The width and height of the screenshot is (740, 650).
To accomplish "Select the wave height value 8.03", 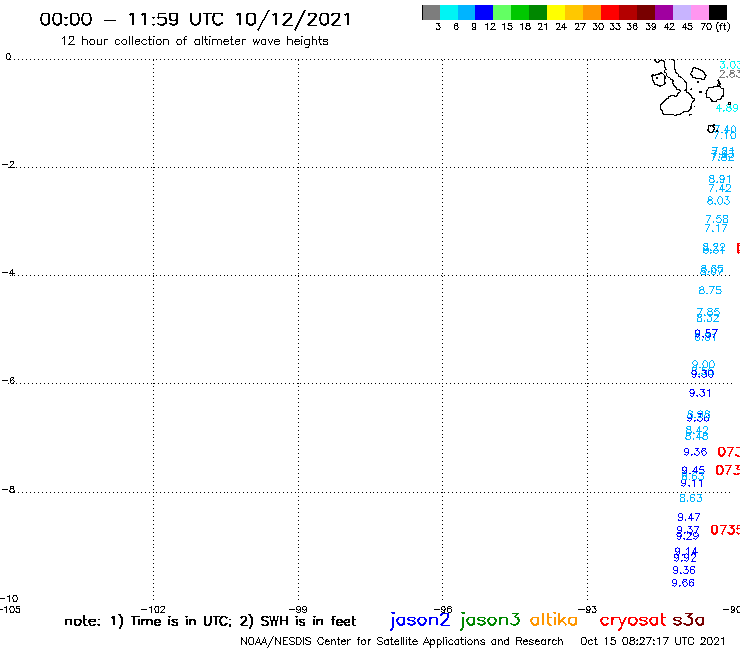I will point(718,201).
